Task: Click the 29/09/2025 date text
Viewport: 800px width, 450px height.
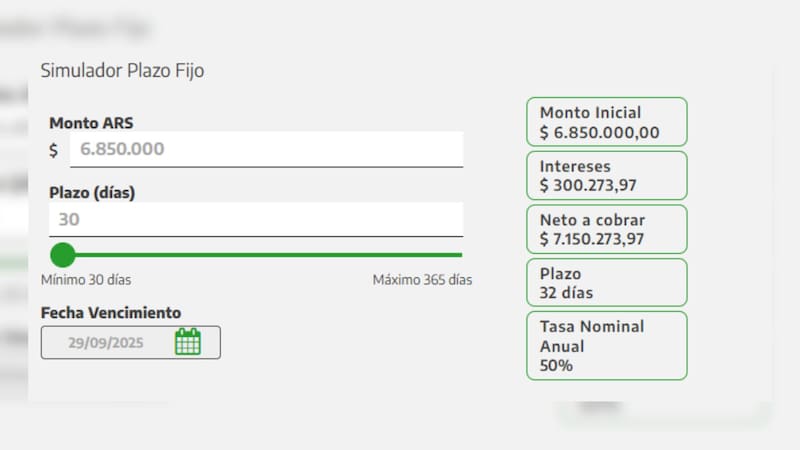Action: [x=106, y=342]
